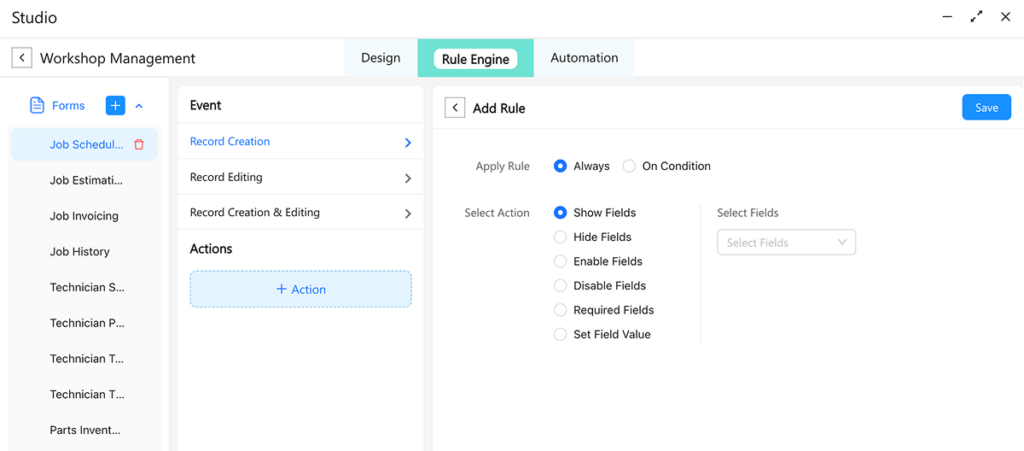Expand the Record Editing event chevron
The height and width of the screenshot is (451, 1024).
pyautogui.click(x=407, y=178)
